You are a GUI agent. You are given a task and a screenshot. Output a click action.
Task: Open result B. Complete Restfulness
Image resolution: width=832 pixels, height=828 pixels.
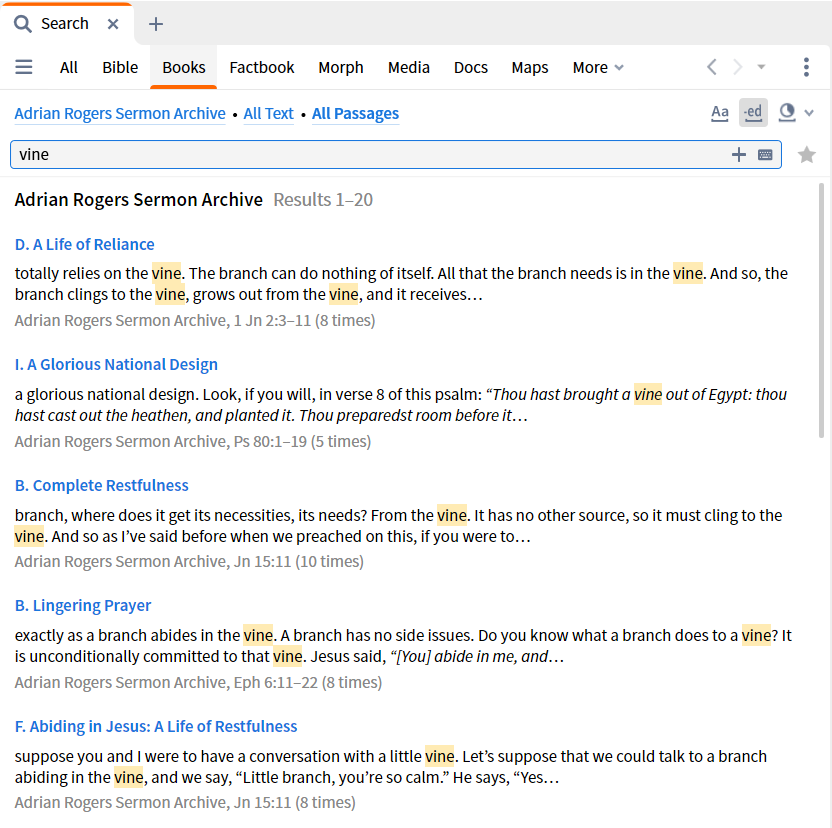coord(101,485)
